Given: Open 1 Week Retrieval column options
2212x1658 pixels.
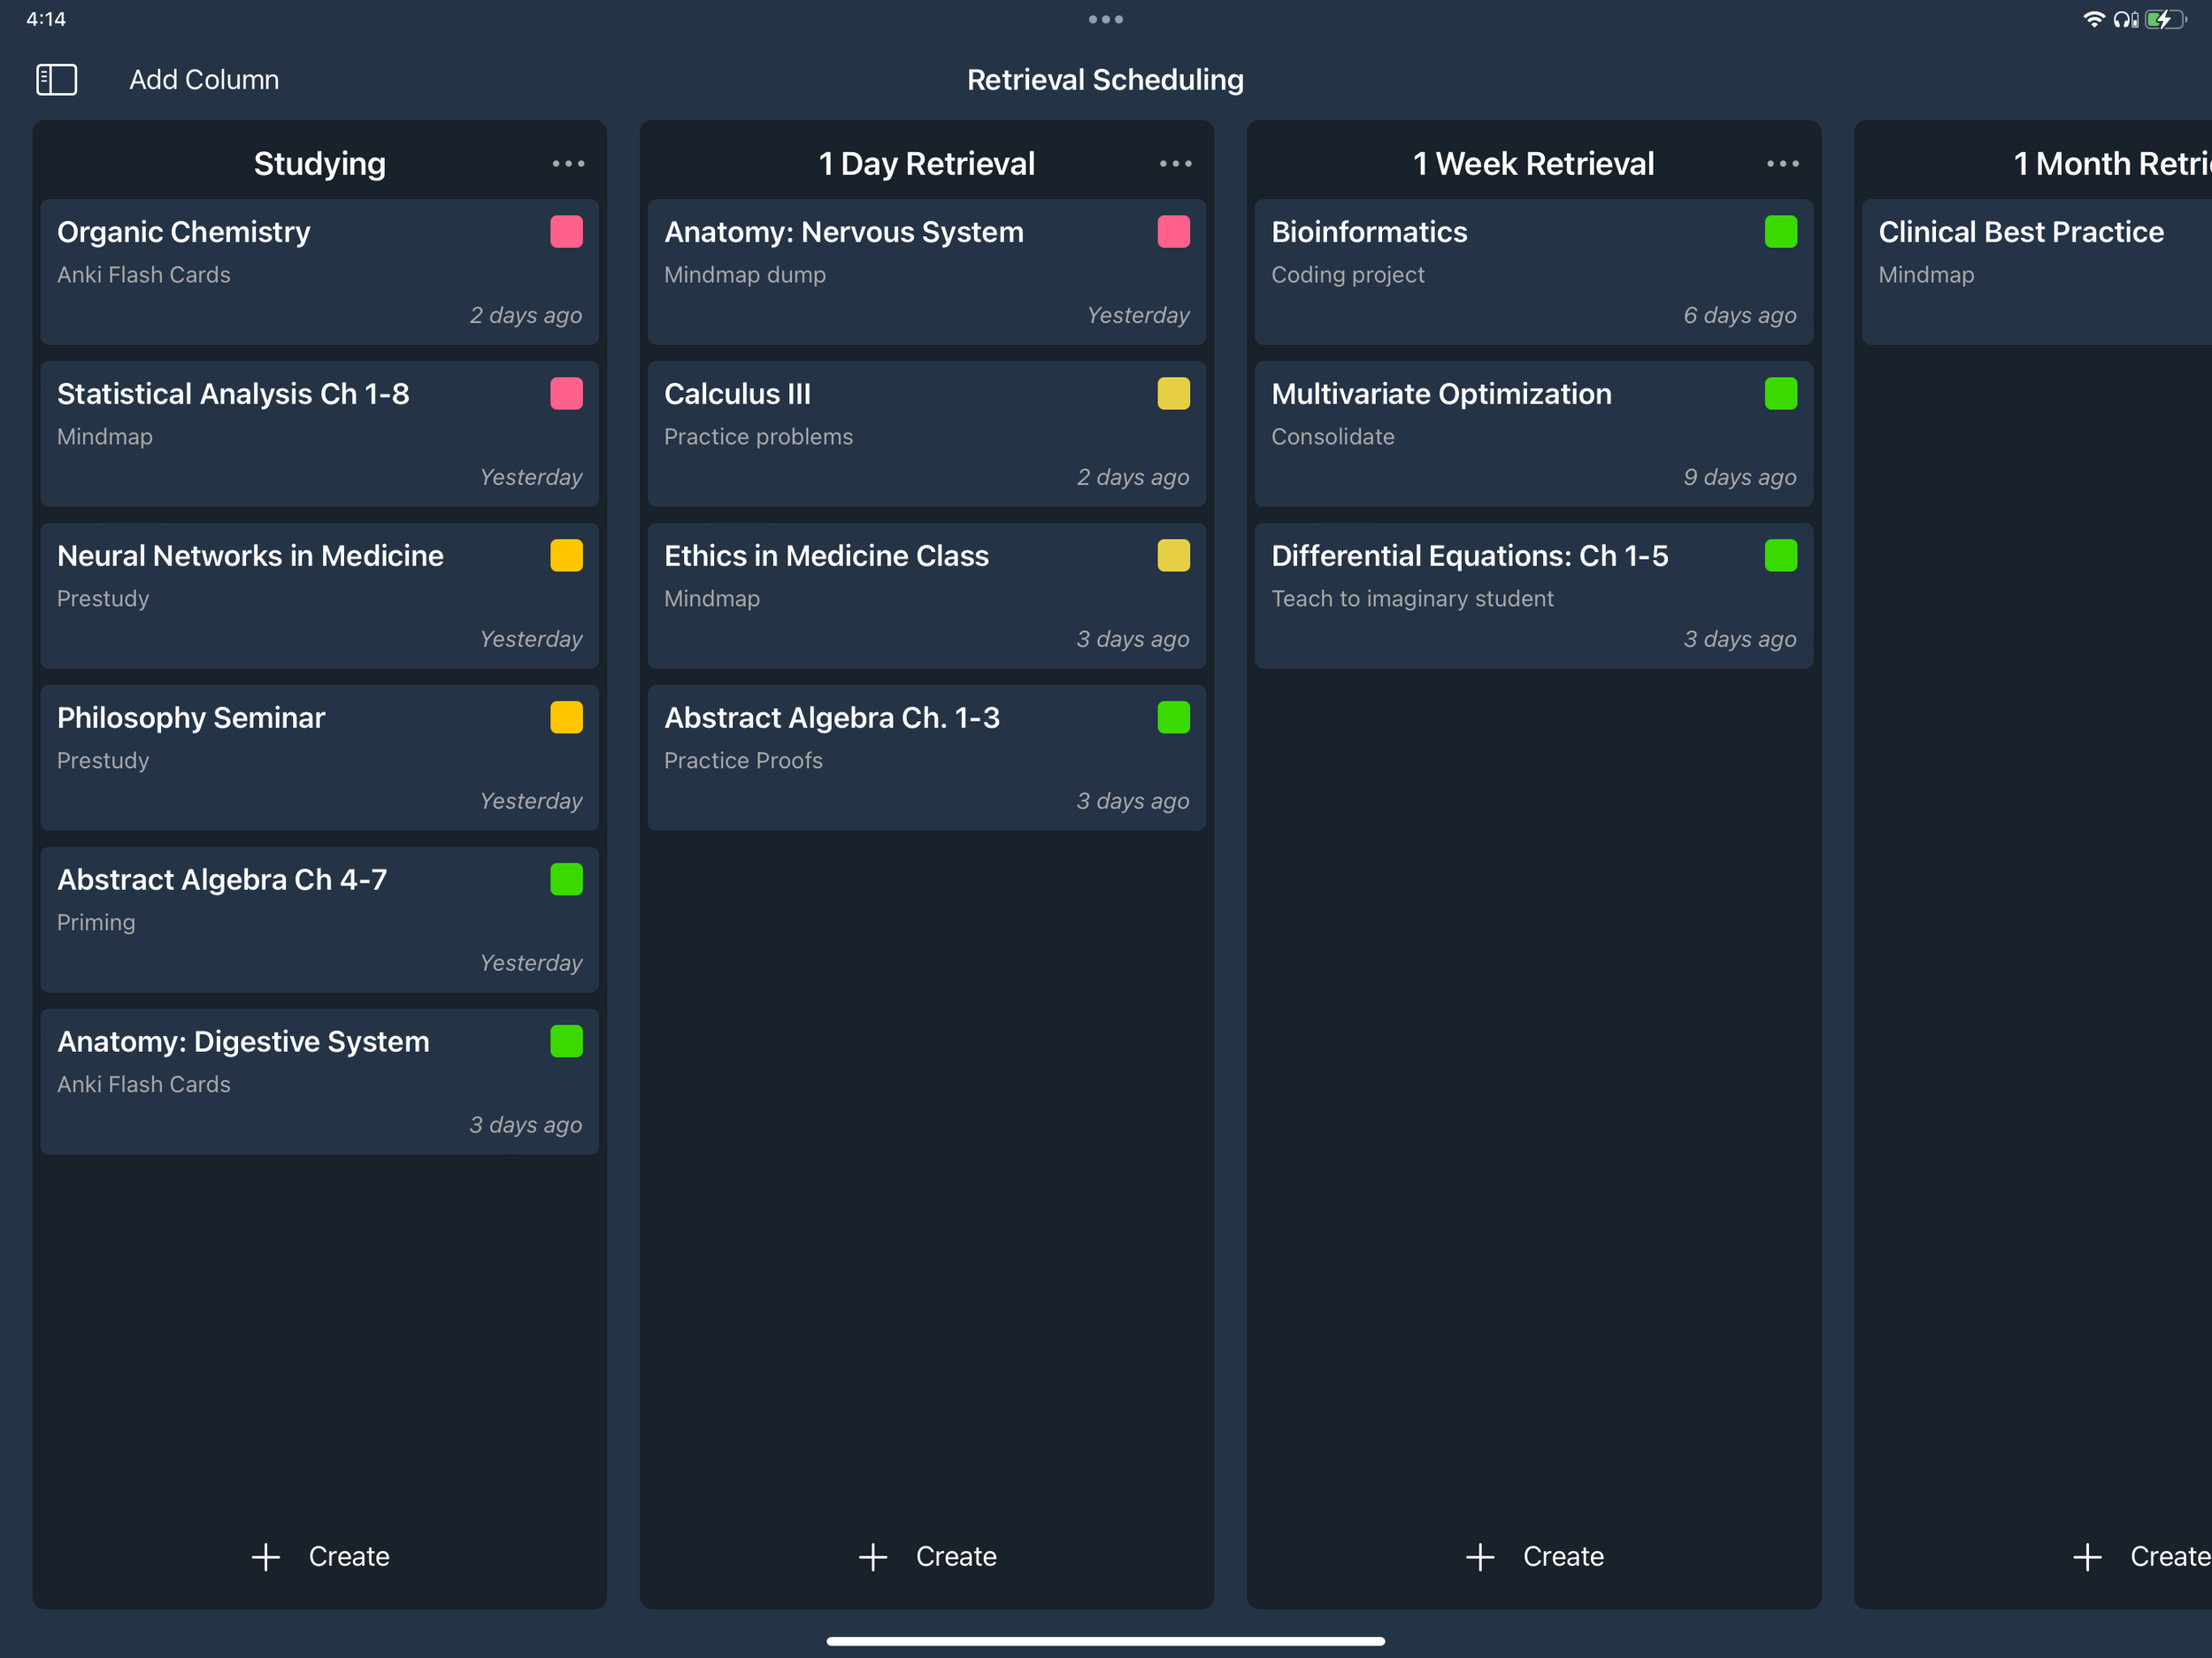Looking at the screenshot, I should pos(1782,163).
